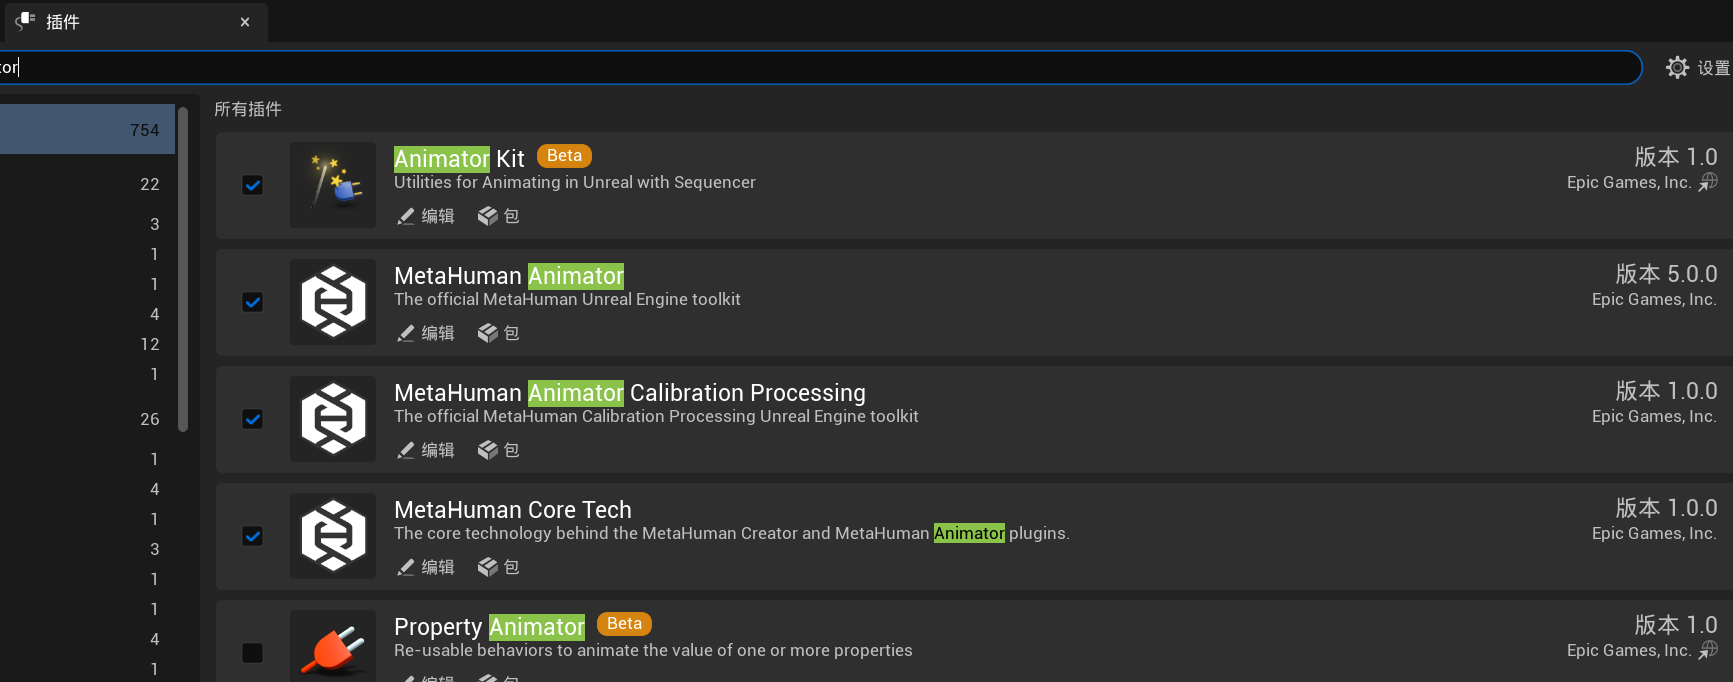Package the Animator Kit plugin (包)
Viewport: 1733px width, 682px height.
coord(499,216)
